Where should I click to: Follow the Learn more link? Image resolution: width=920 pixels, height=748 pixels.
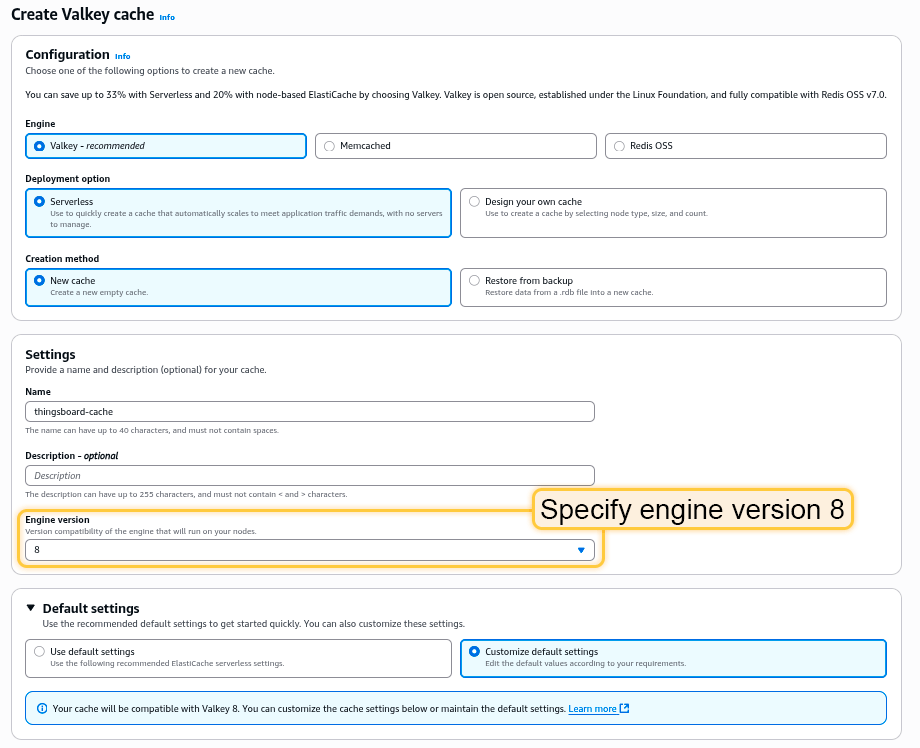pyautogui.click(x=592, y=709)
